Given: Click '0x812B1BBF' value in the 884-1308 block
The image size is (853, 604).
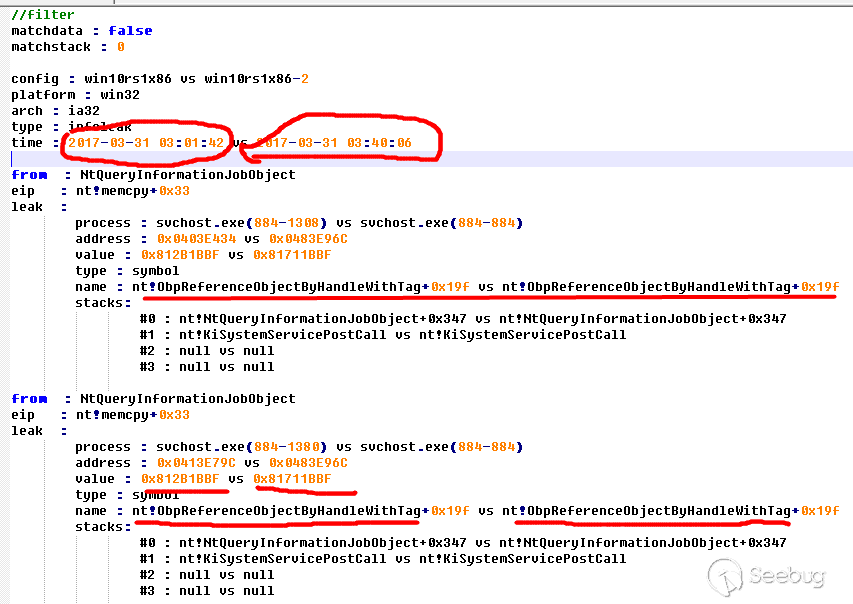Looking at the screenshot, I should [x=180, y=255].
